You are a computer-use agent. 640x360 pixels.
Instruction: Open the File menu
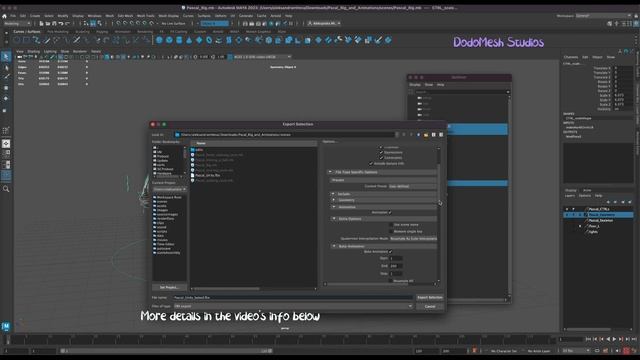(13, 16)
